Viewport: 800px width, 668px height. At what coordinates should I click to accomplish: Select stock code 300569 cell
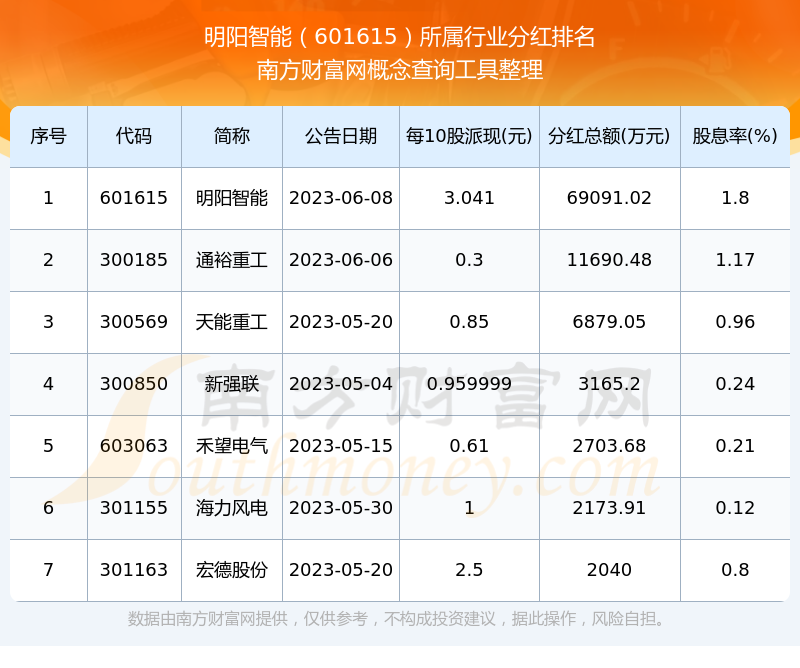[134, 322]
